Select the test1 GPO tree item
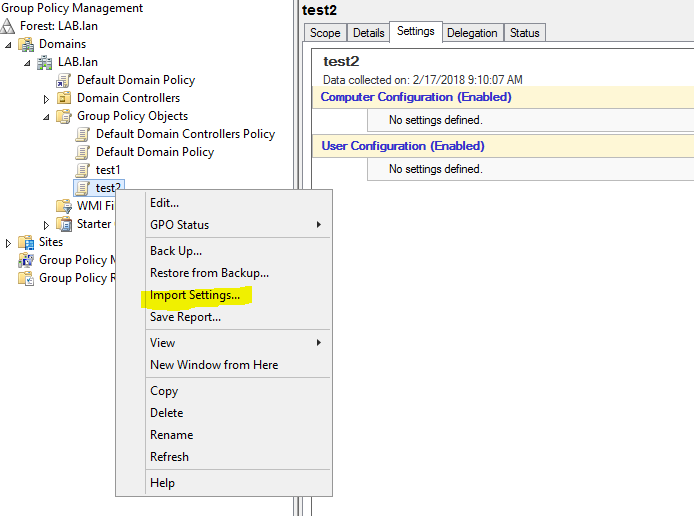 (108, 170)
